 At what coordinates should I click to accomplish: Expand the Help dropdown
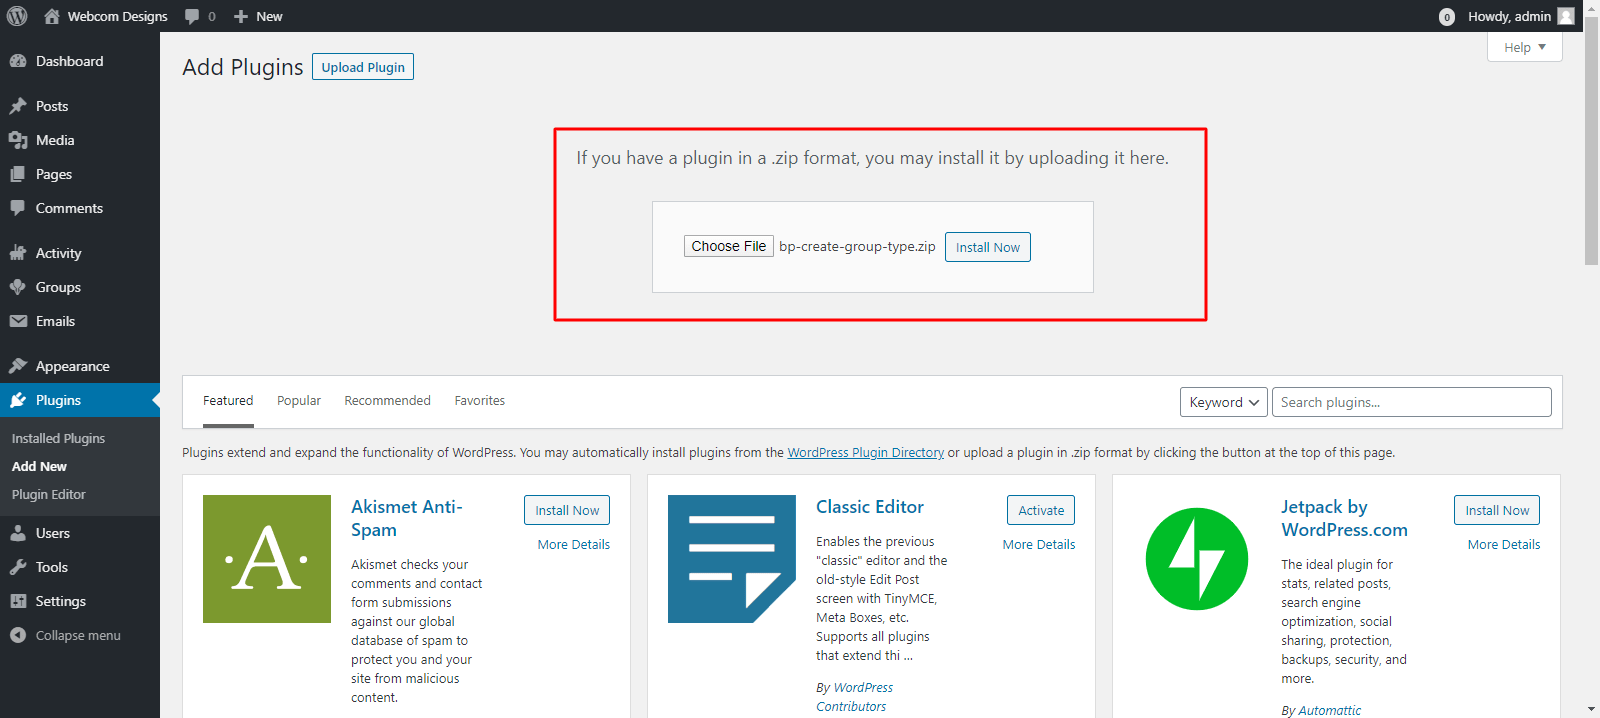coord(1525,47)
